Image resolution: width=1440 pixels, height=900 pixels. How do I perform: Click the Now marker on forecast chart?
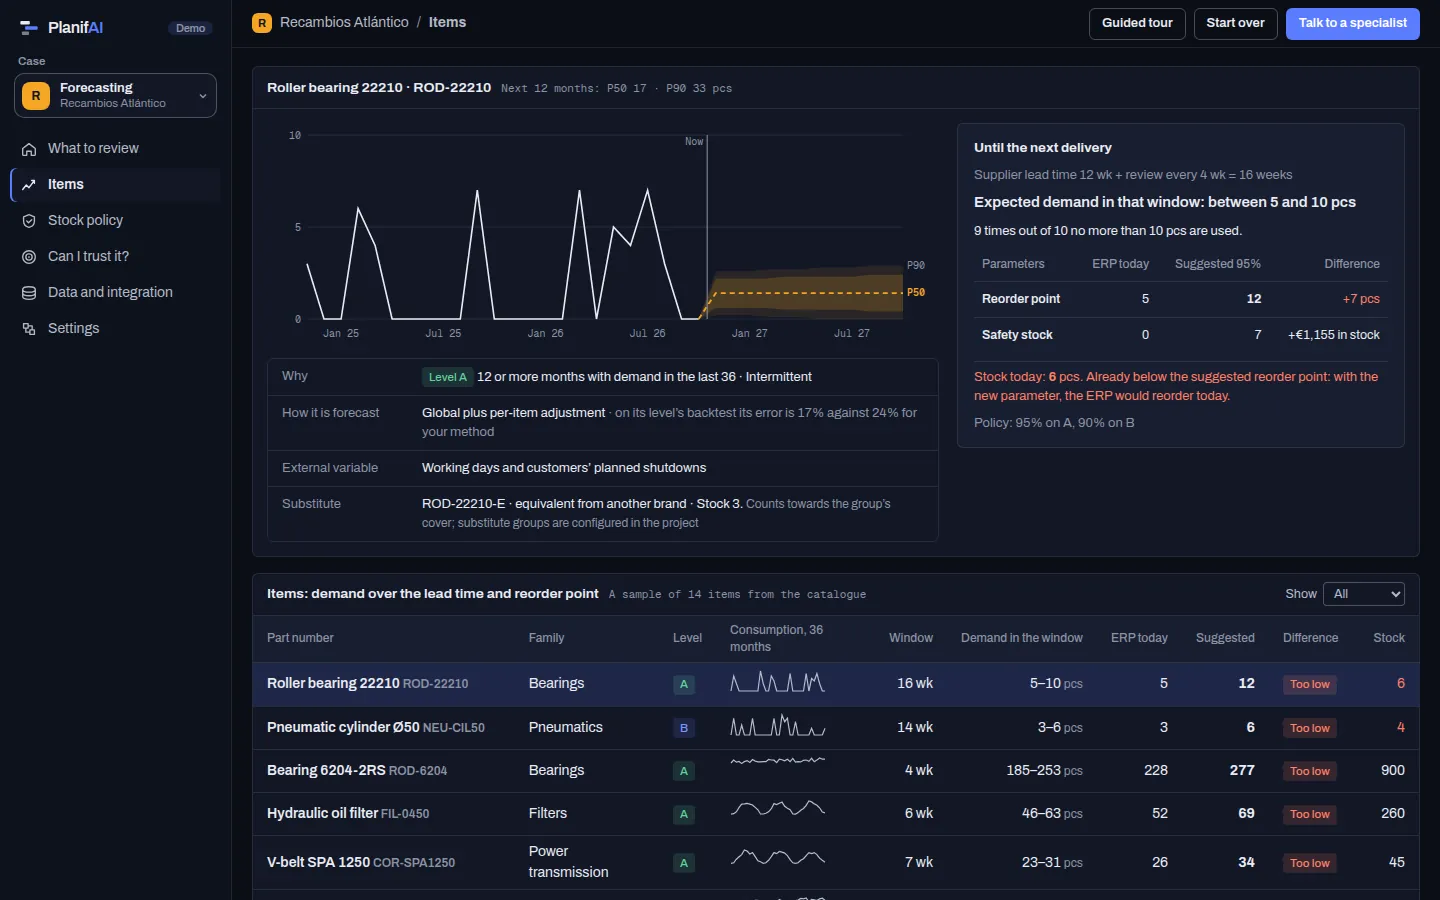click(x=694, y=142)
